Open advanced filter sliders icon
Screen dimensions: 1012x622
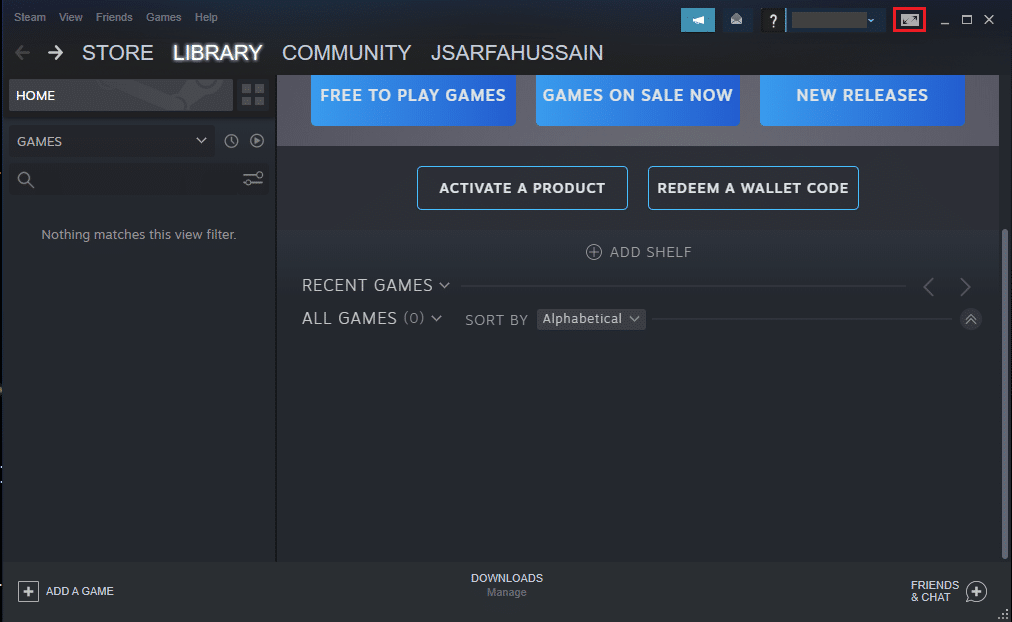click(253, 179)
